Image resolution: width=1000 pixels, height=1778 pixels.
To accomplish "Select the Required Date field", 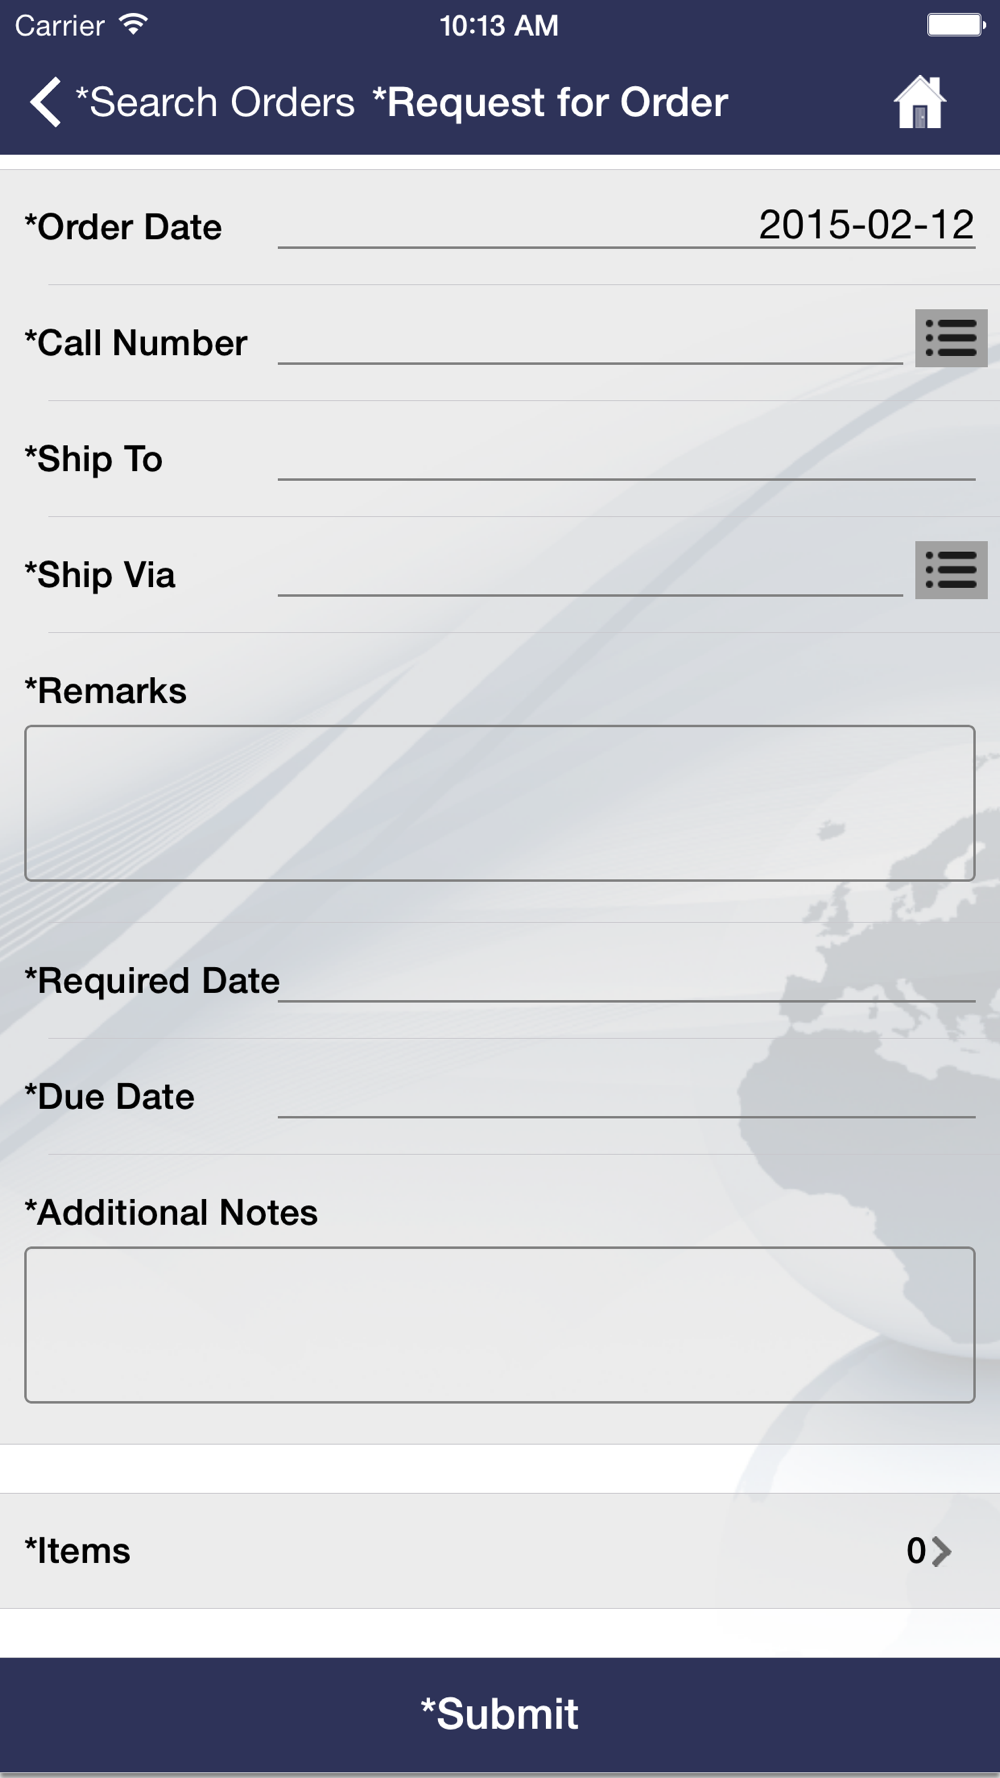I will 626,980.
